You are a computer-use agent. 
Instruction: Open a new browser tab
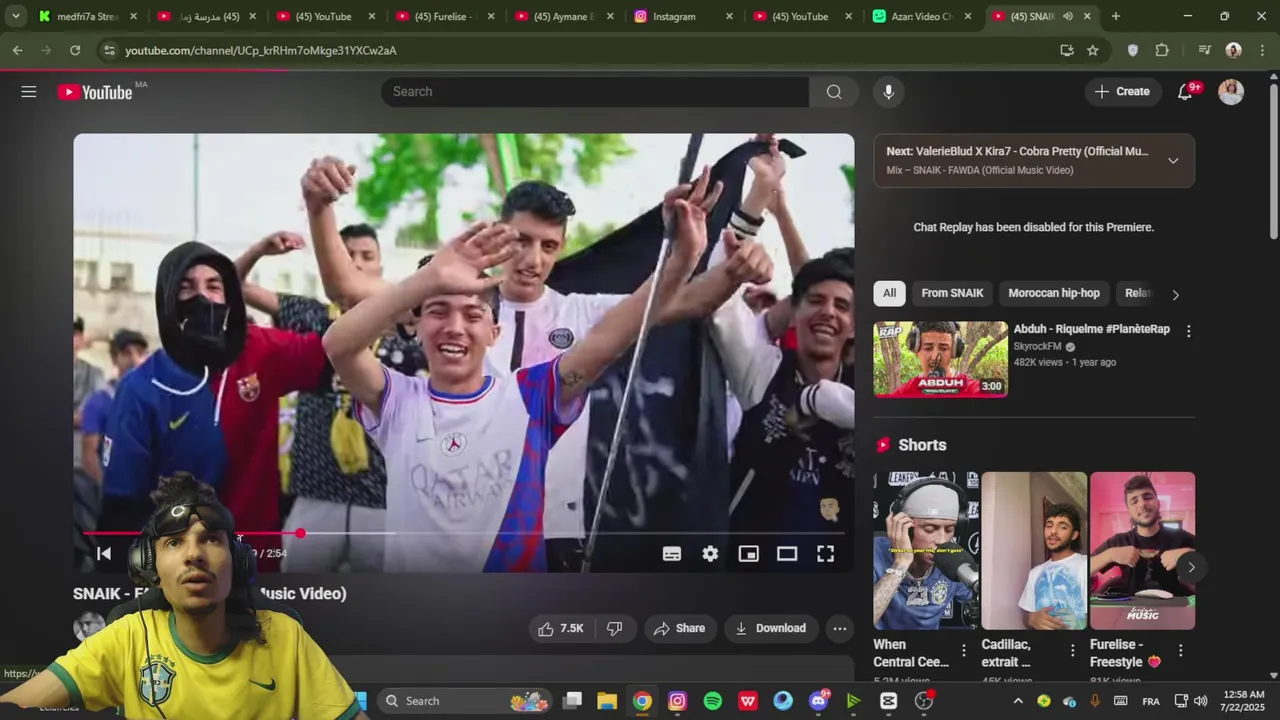[1115, 16]
